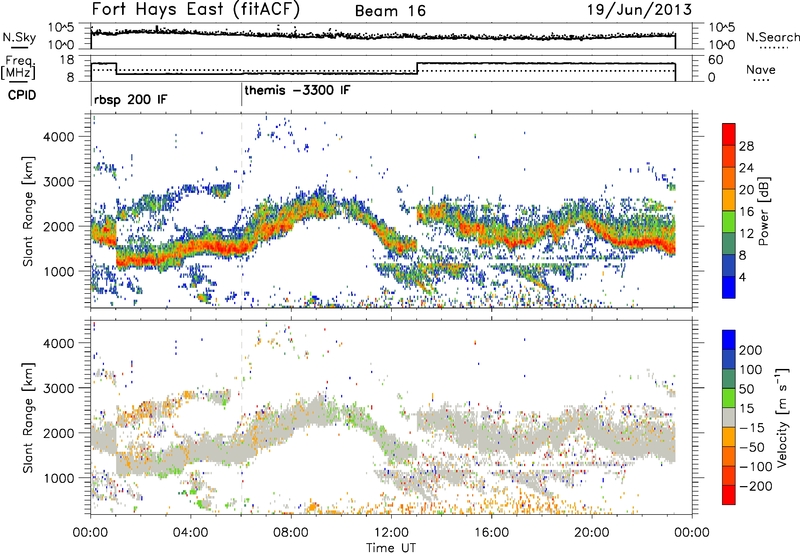Click the '16' tick on Power colorbar
The image size is (800, 554).
point(746,212)
